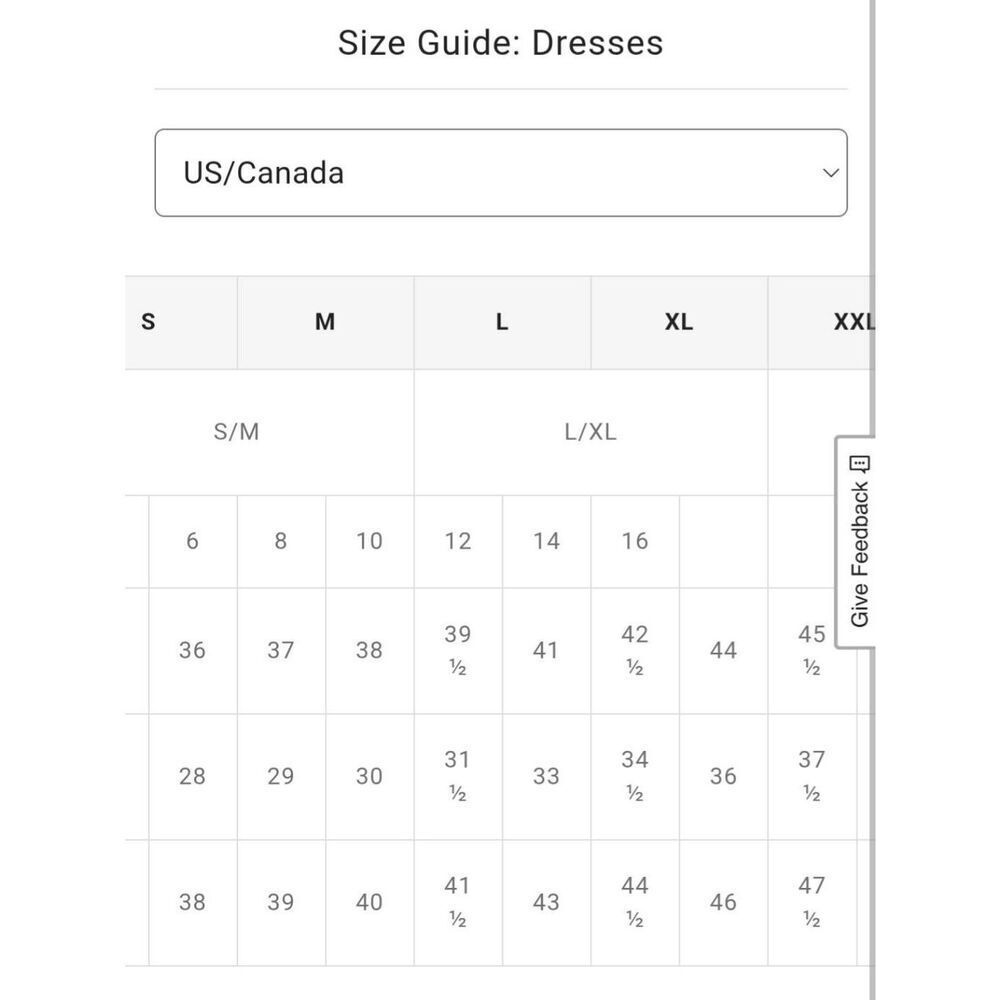
Task: Click the numeric size 16 cell
Action: 635,541
